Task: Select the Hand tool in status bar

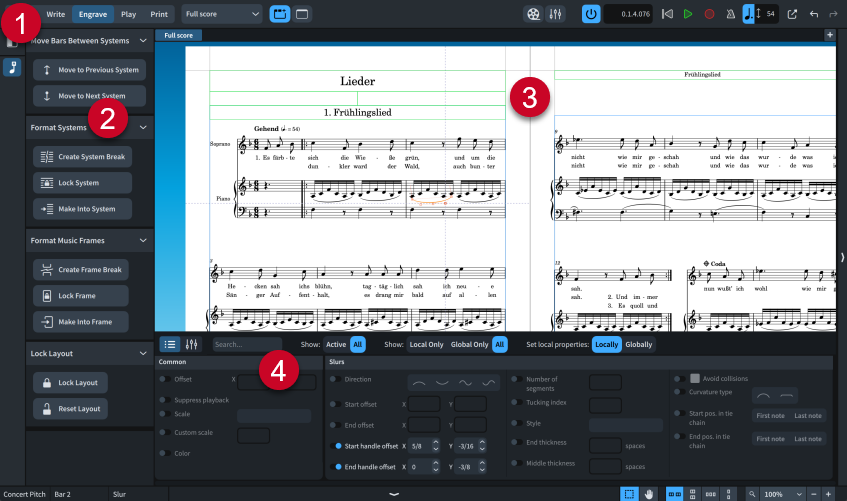Action: click(x=649, y=494)
